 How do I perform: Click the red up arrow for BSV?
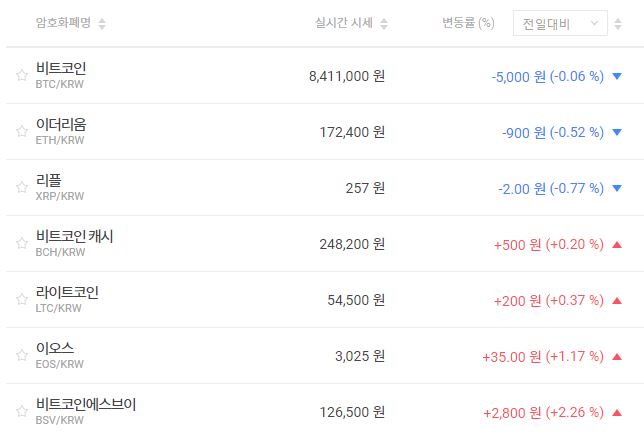tap(617, 411)
